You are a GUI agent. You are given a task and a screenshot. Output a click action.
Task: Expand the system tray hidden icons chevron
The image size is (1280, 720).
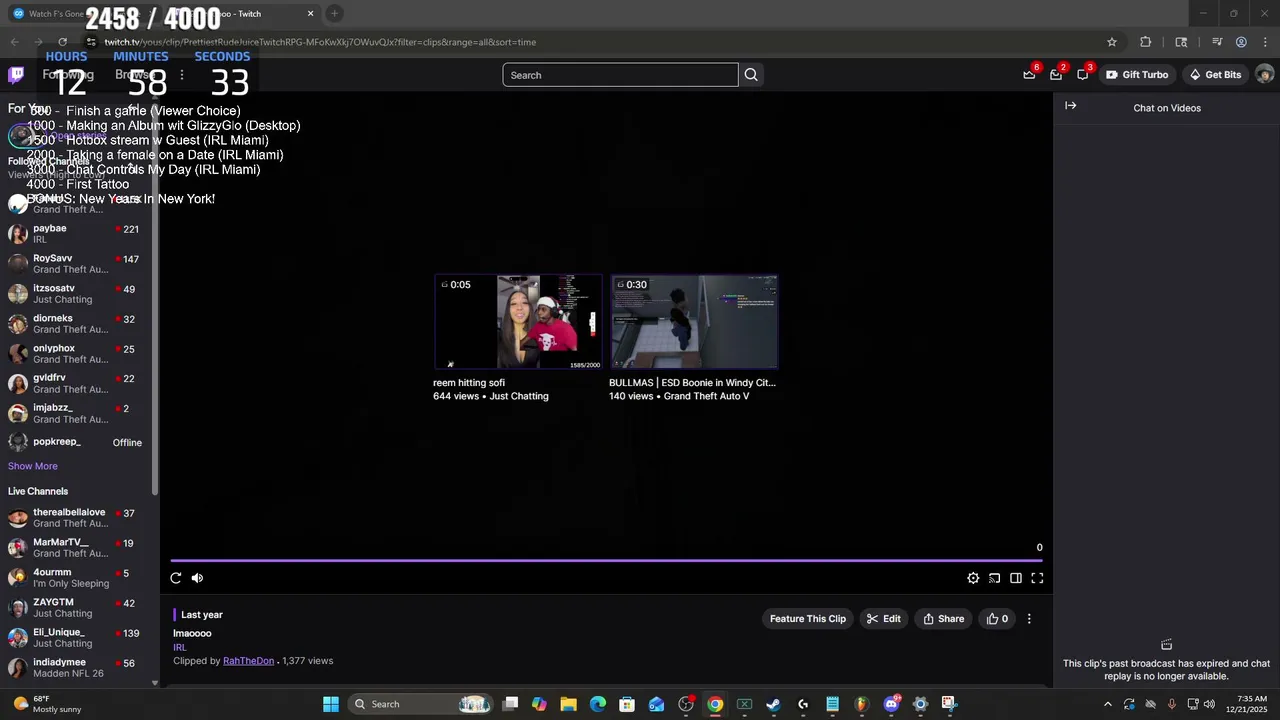tap(1107, 704)
